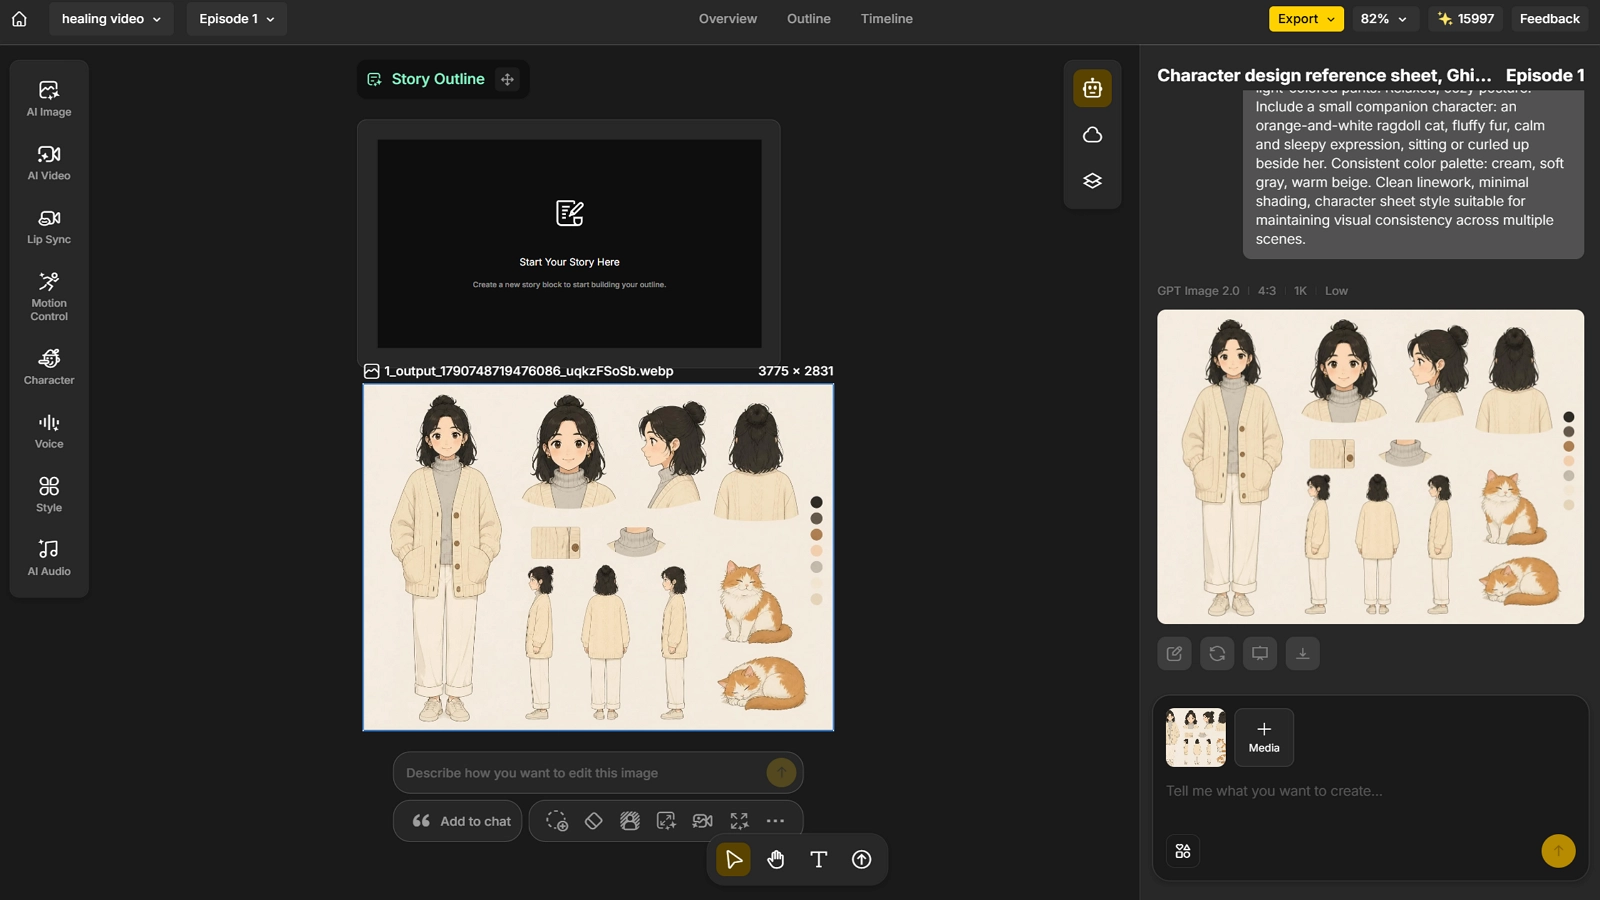Click the image-to-video camera icon
The height and width of the screenshot is (900, 1600).
click(703, 821)
